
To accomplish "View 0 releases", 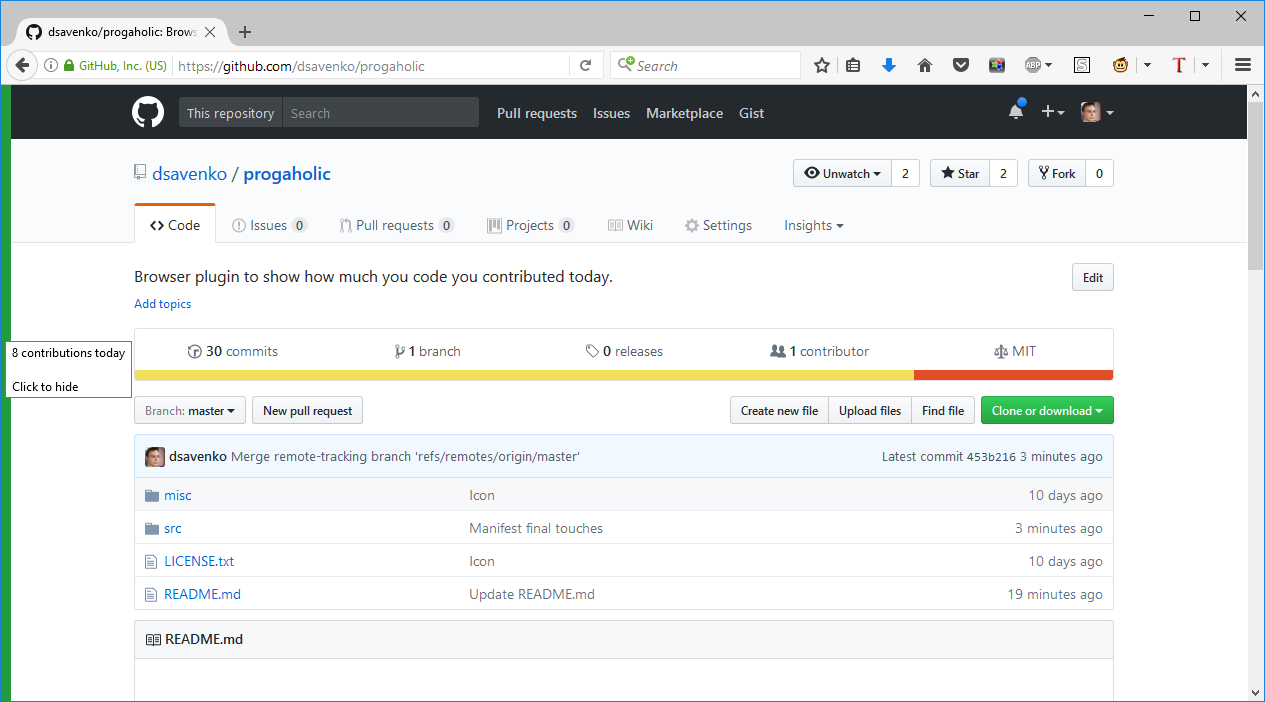I will click(624, 352).
